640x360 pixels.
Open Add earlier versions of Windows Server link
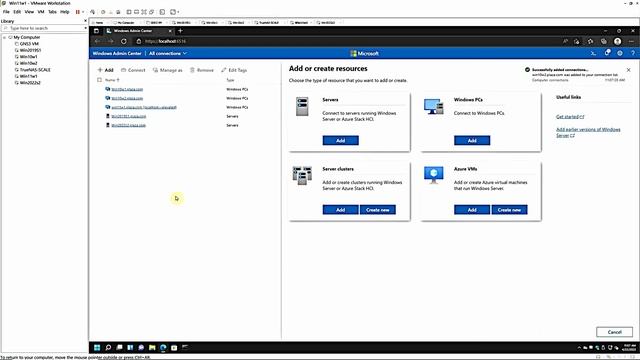(588, 132)
